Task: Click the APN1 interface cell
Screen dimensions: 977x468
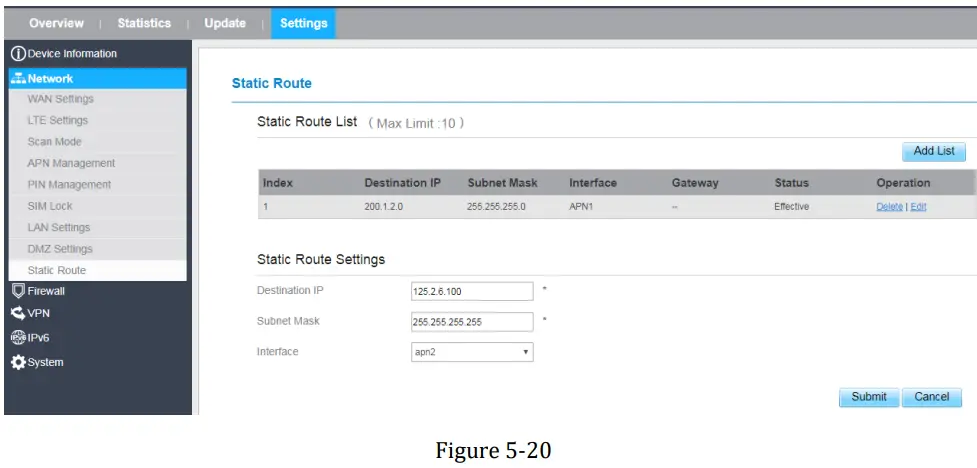Action: [x=580, y=207]
